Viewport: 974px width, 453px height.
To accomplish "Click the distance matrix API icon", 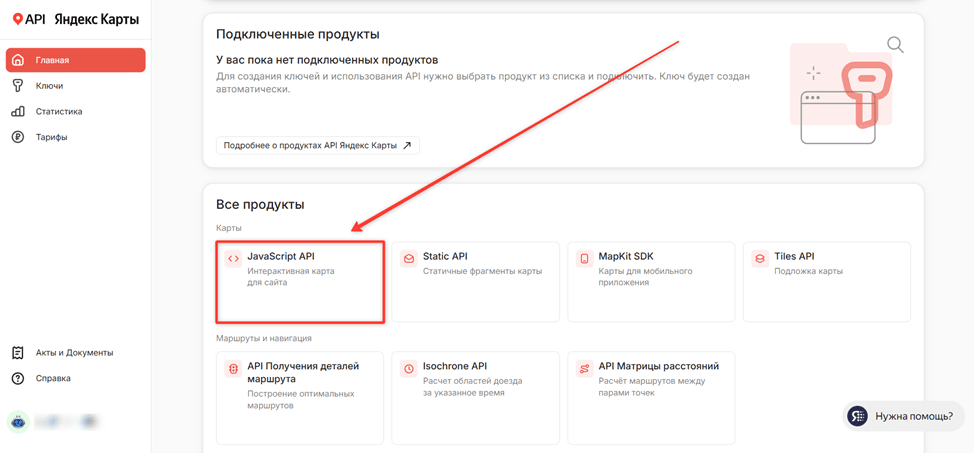I will (x=585, y=368).
